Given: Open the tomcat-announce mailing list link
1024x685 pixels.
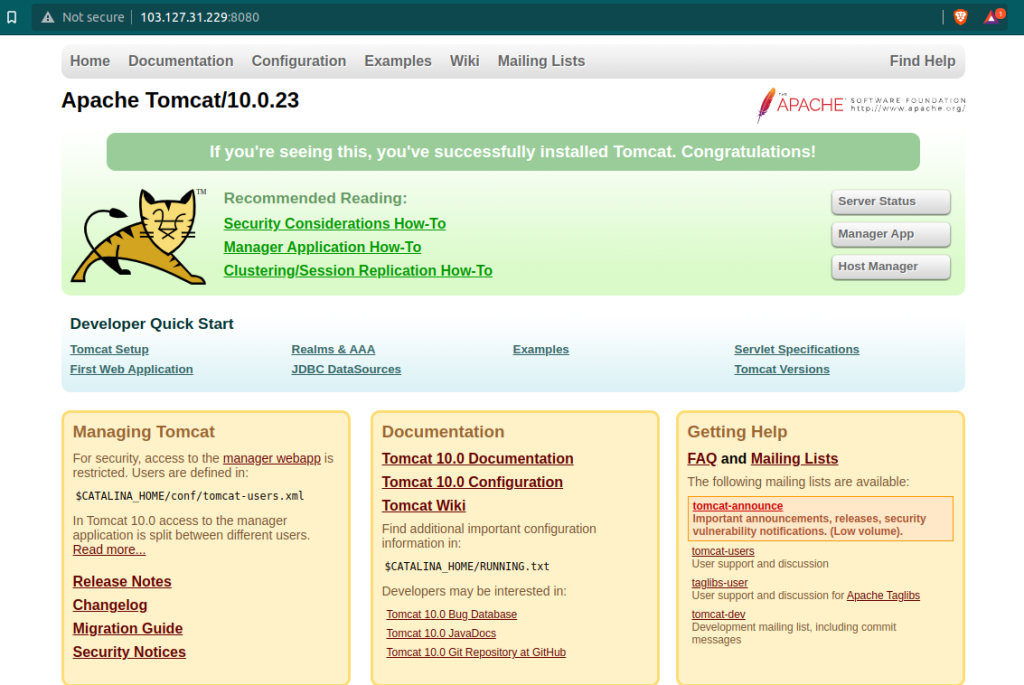Looking at the screenshot, I should click(x=737, y=506).
